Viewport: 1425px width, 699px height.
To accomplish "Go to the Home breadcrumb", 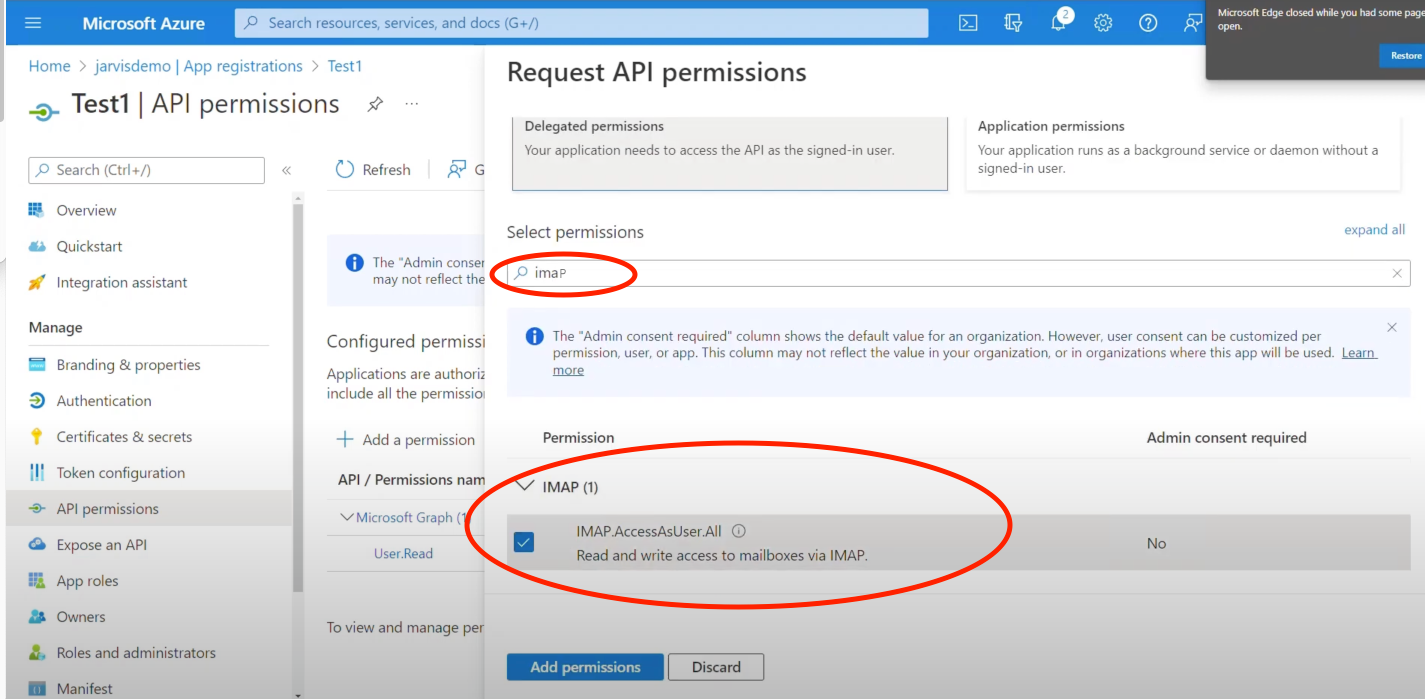I will 50,66.
